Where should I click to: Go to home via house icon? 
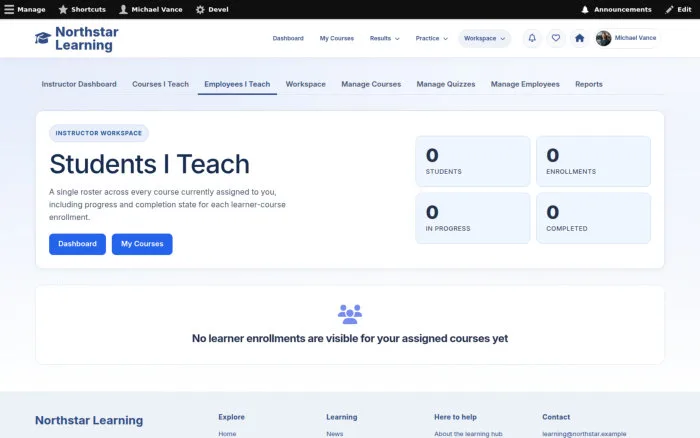coord(579,38)
